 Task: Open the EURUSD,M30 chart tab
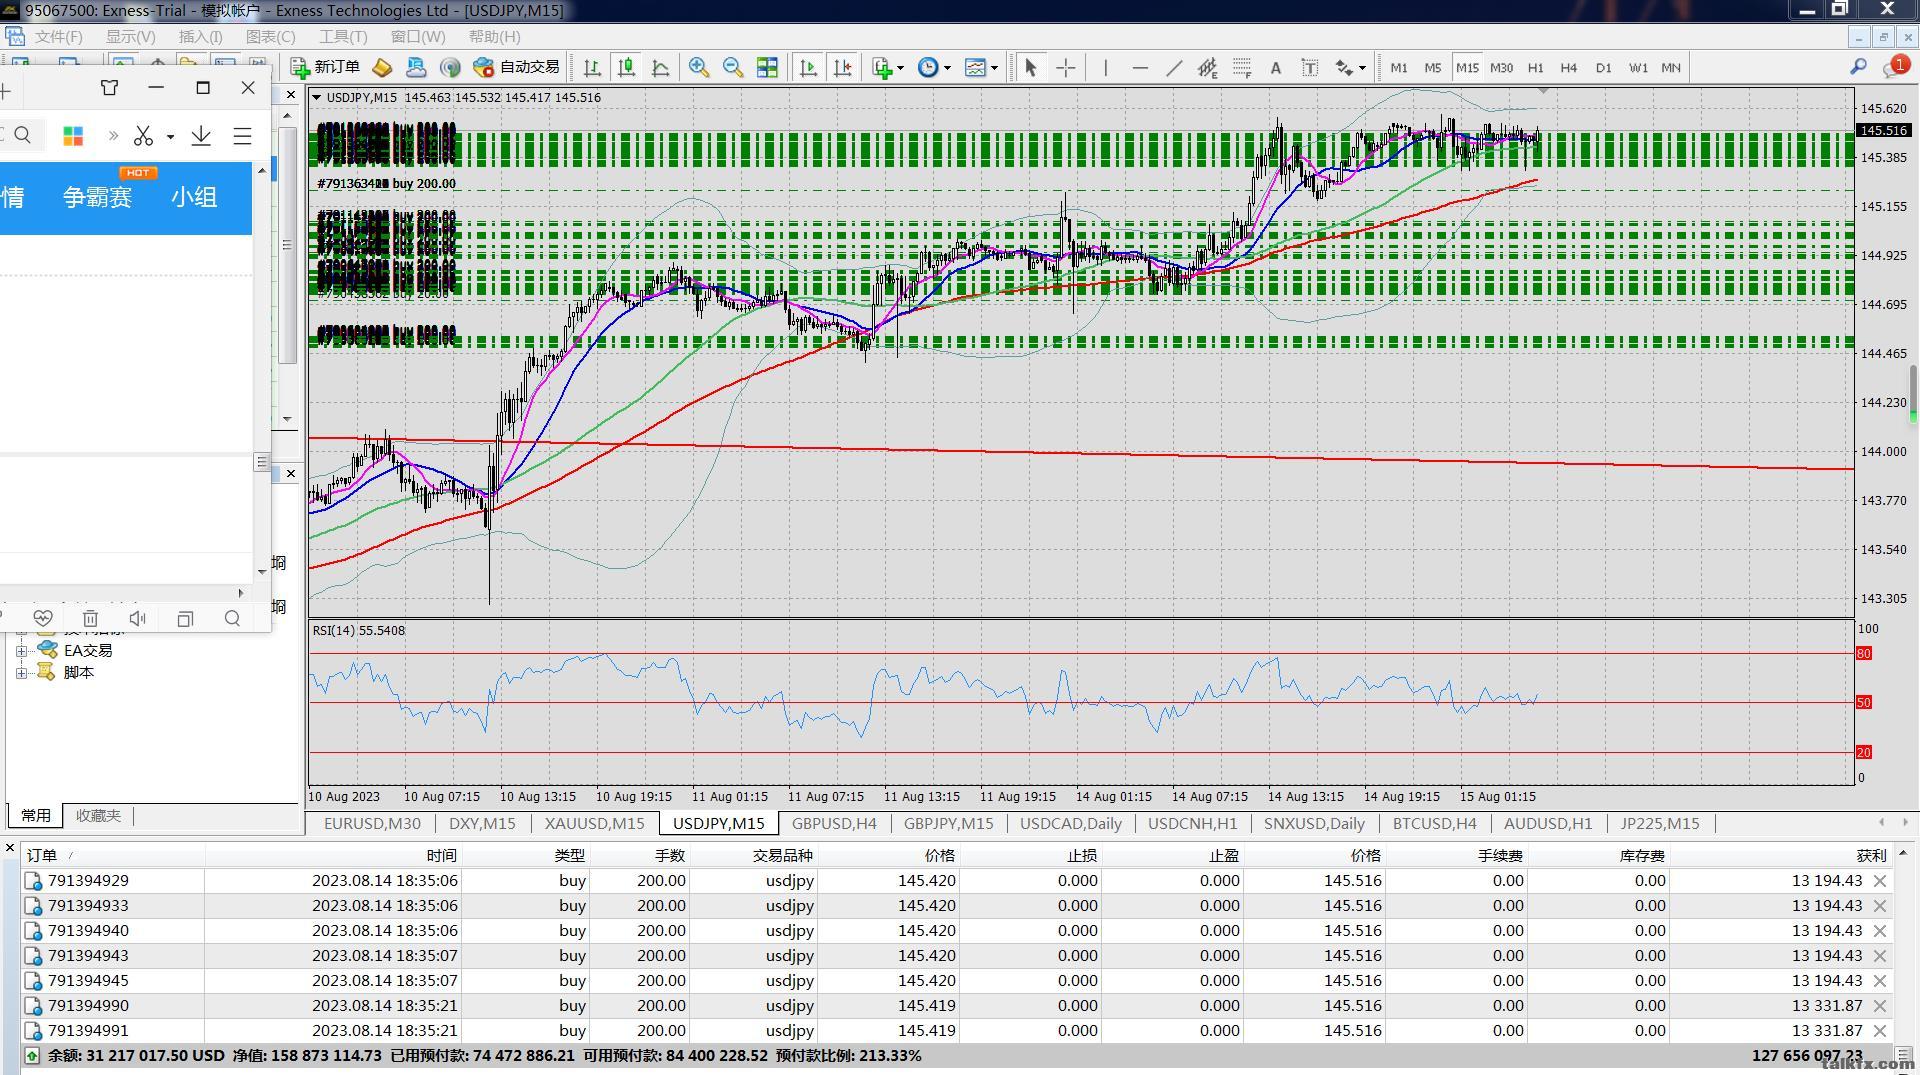[372, 823]
